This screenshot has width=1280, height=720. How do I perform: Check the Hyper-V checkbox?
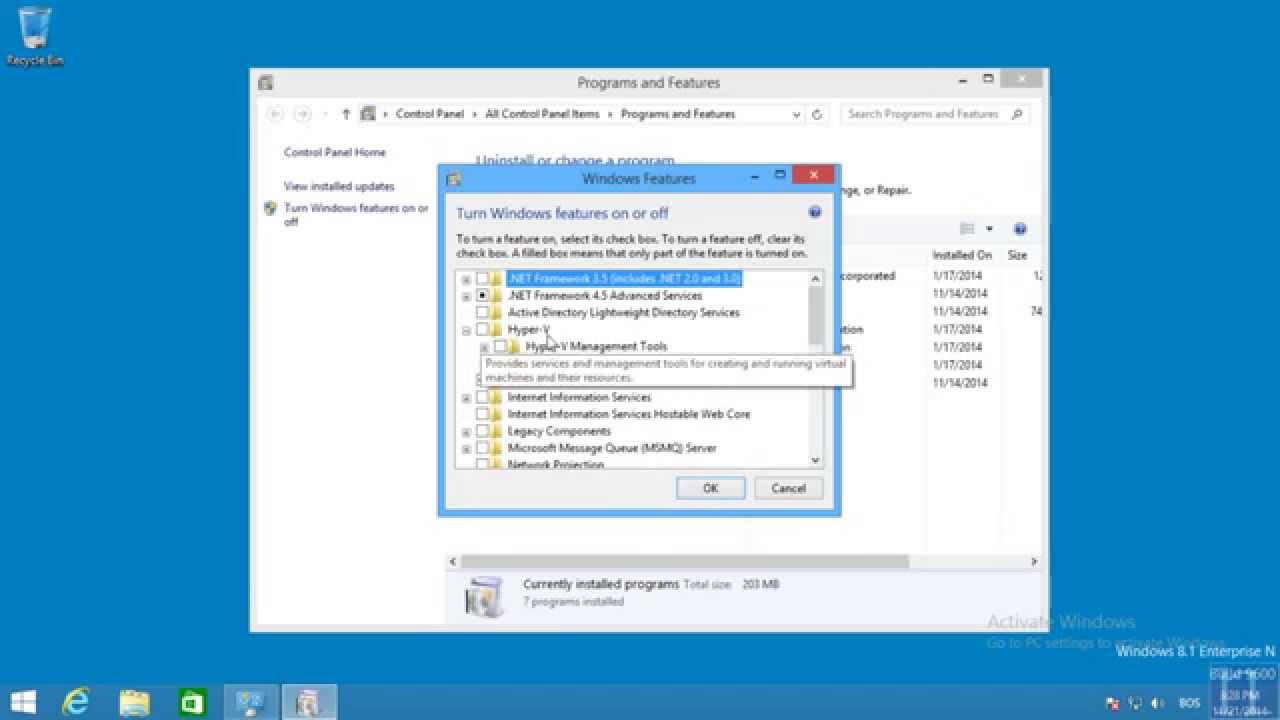[x=482, y=329]
